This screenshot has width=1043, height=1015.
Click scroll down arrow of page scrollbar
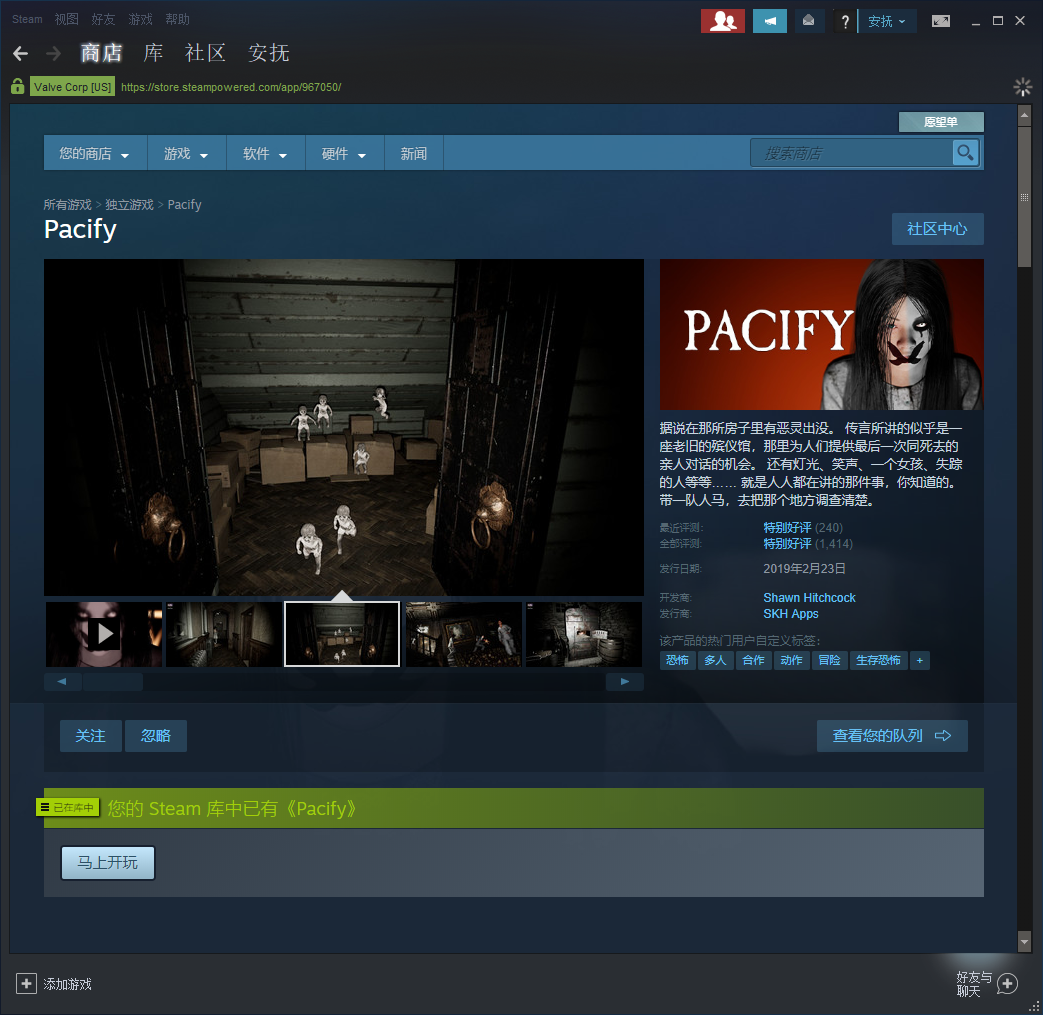click(x=1024, y=941)
